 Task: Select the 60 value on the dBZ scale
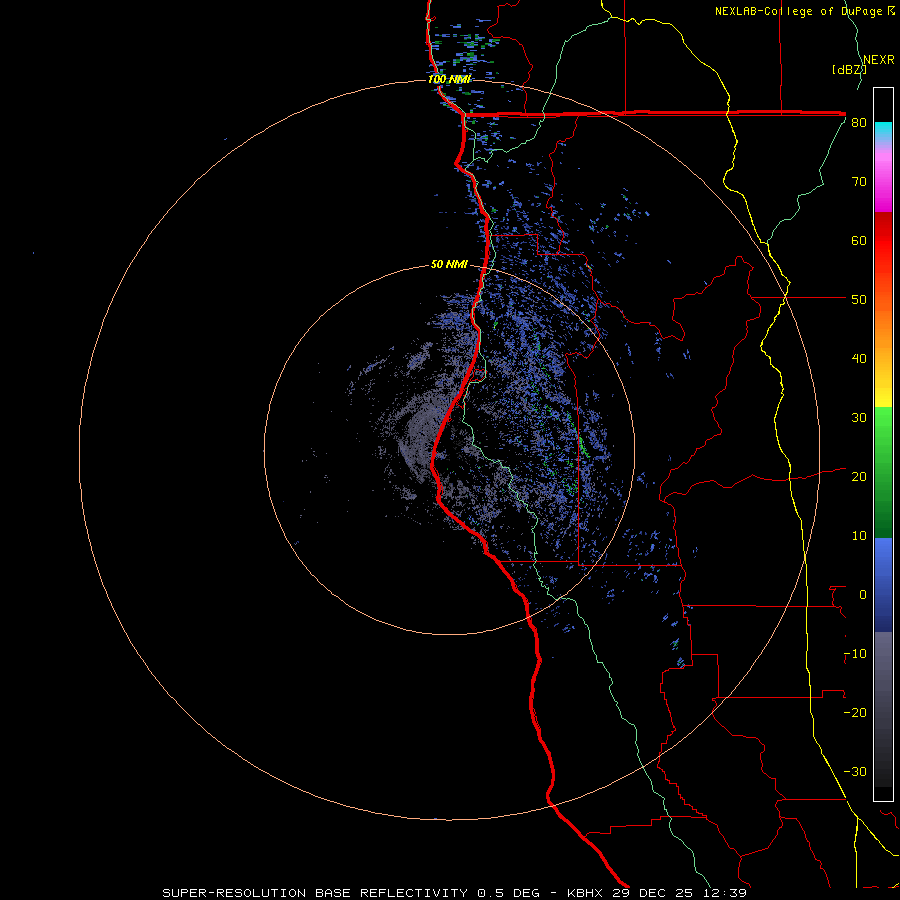click(x=859, y=241)
